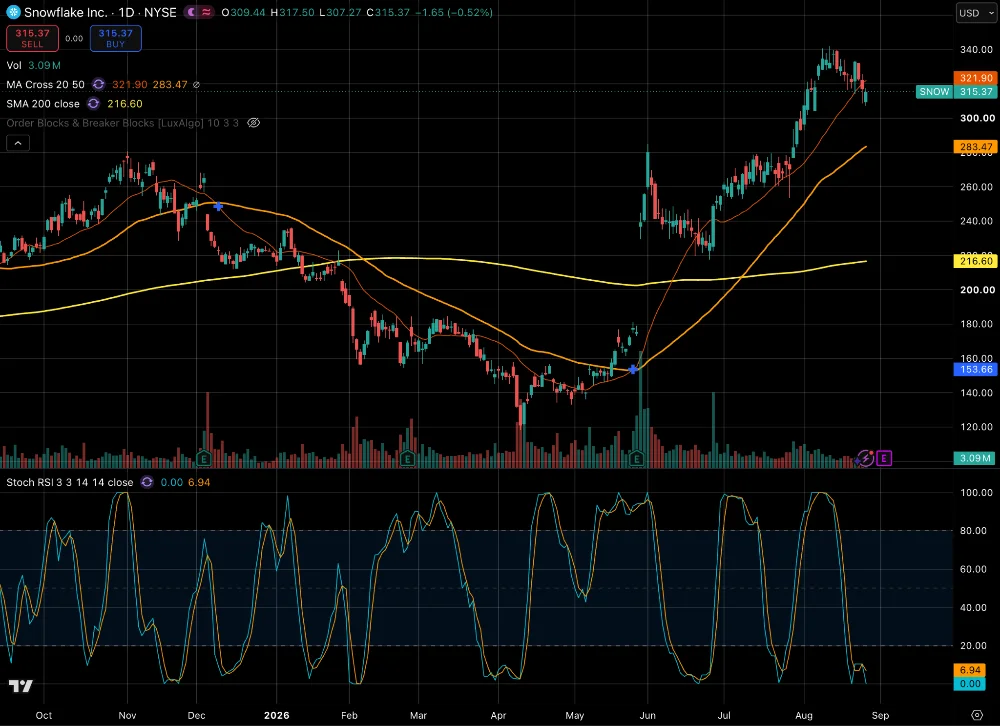Click the yellow 216.60 price axis label
This screenshot has height=726, width=1000.
[x=975, y=261]
